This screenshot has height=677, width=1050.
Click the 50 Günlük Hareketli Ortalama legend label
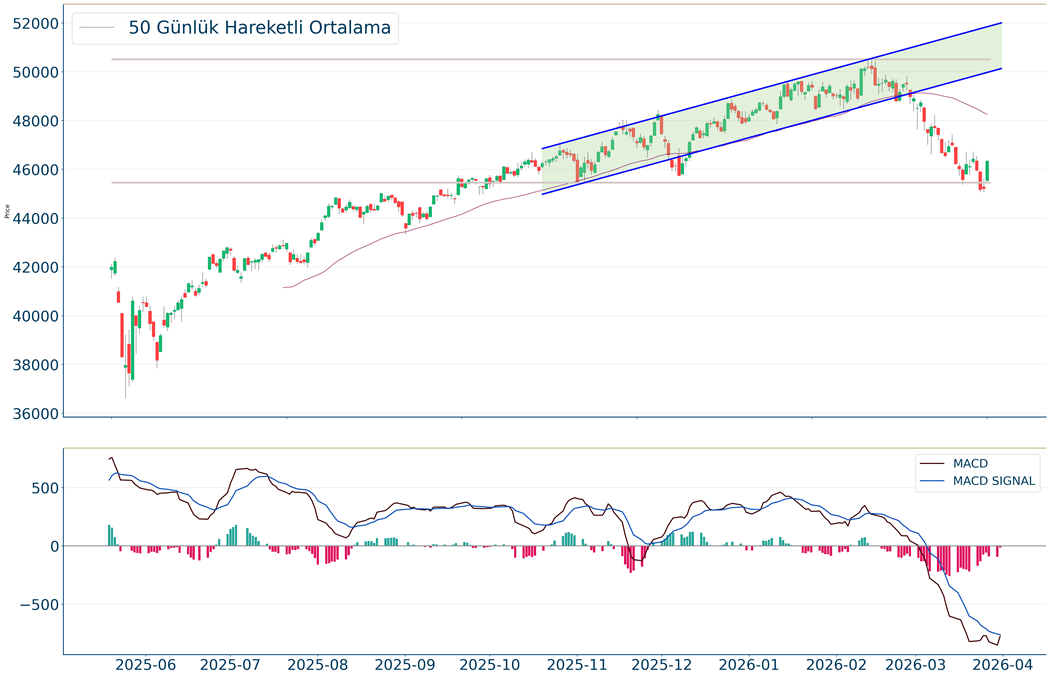259,28
